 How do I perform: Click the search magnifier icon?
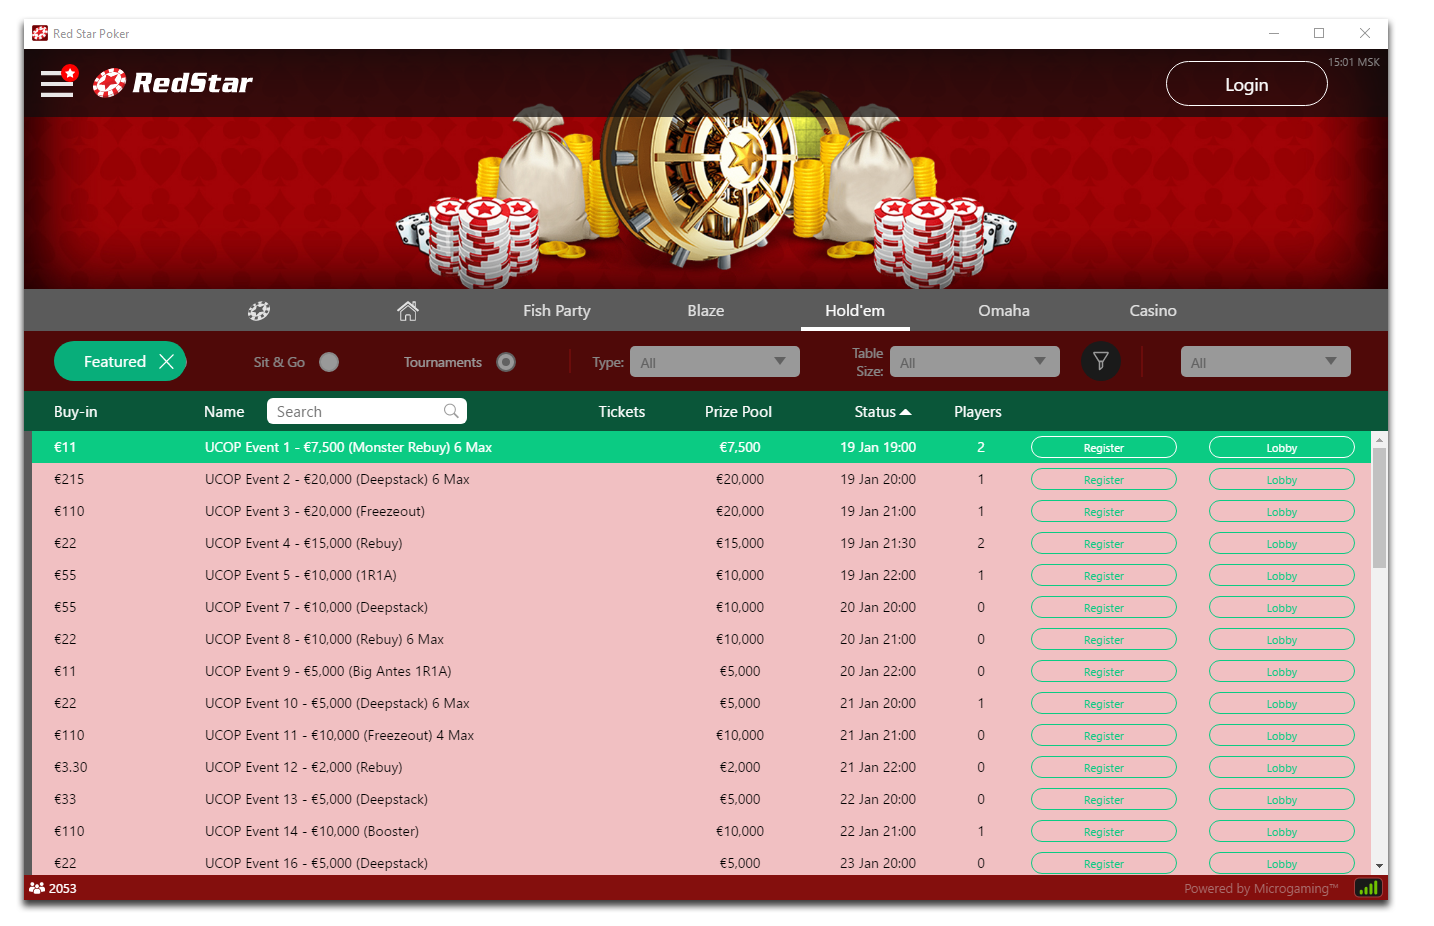[451, 411]
